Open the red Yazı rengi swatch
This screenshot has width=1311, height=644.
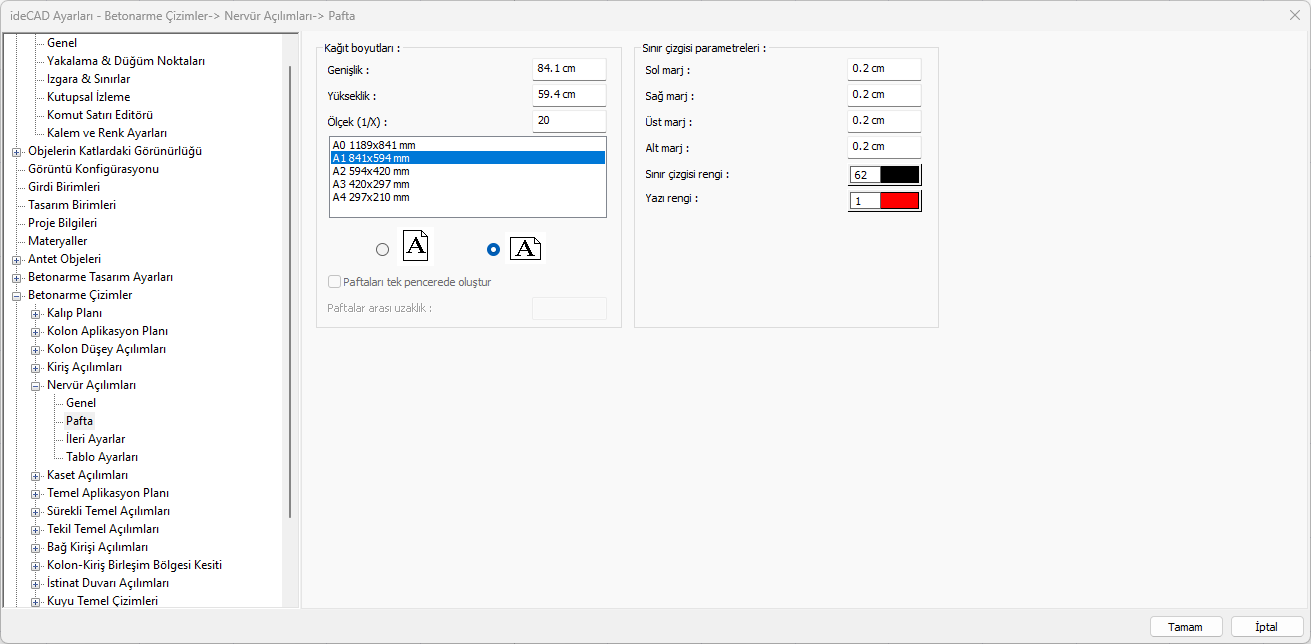(x=898, y=200)
